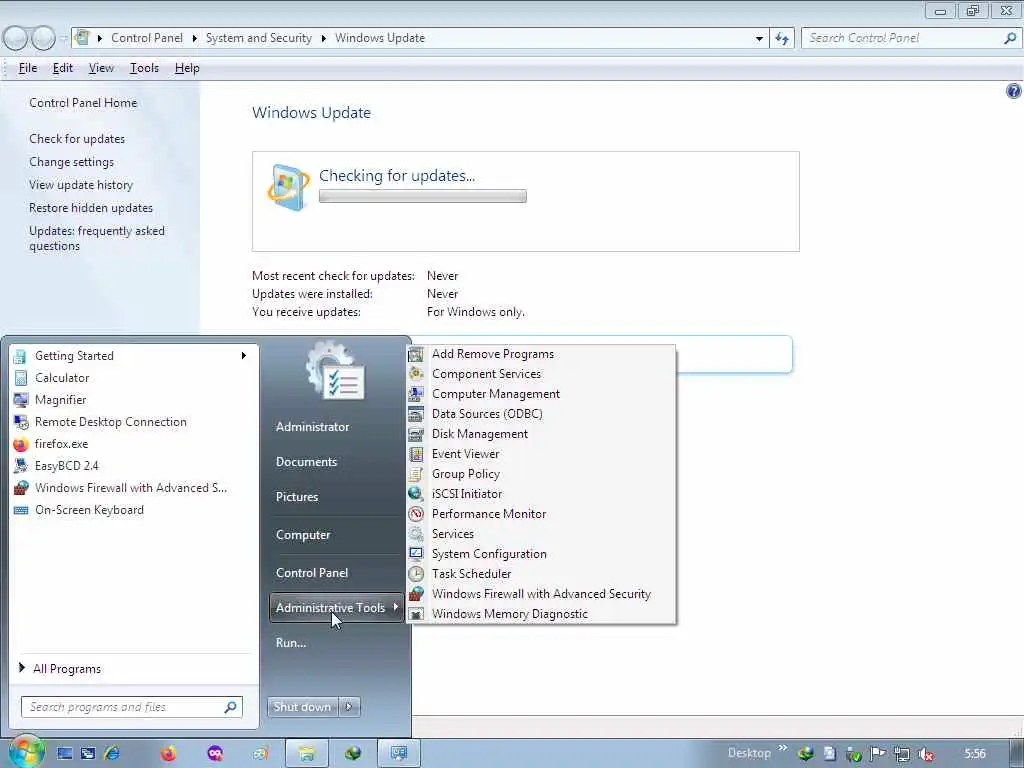Open the address bar history dropdown
Image resolution: width=1024 pixels, height=768 pixels.
pos(759,39)
